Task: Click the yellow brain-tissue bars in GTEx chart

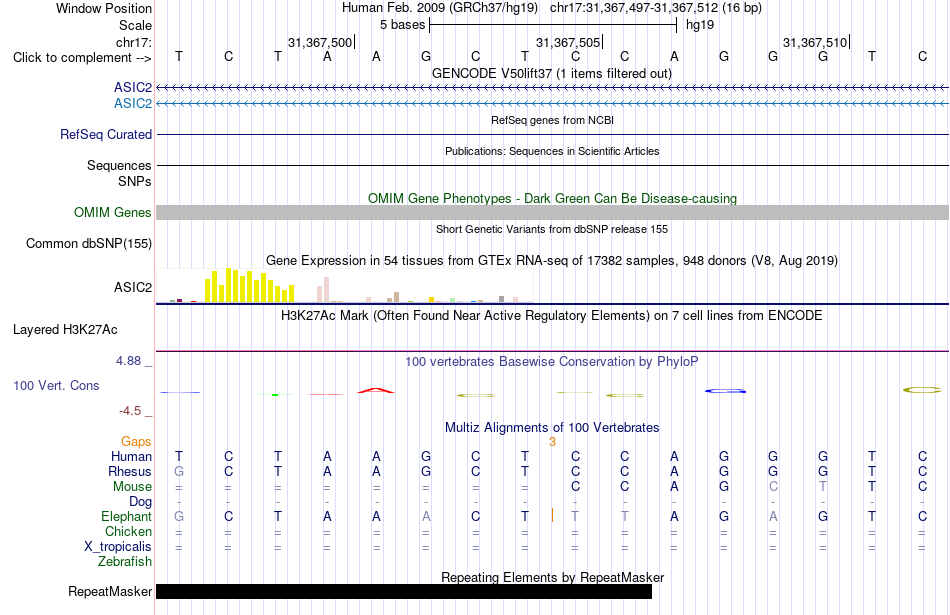Action: click(x=250, y=285)
